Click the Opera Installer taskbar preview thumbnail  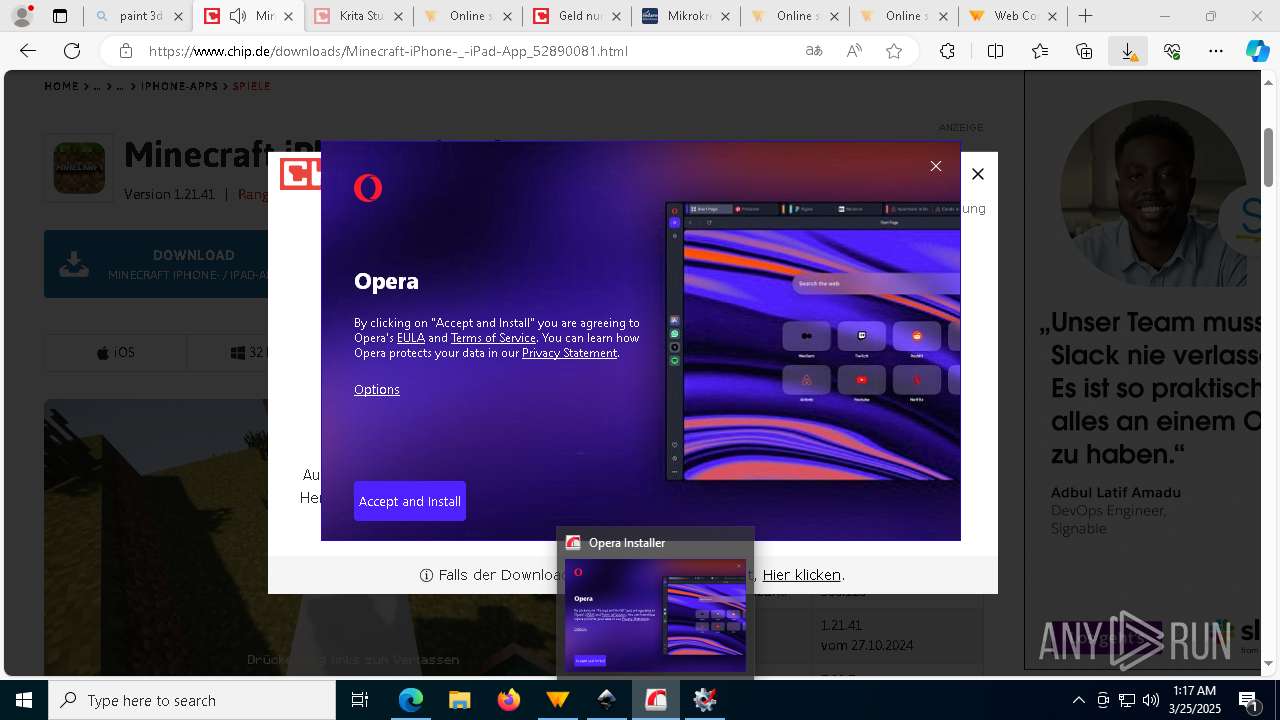[x=655, y=615]
